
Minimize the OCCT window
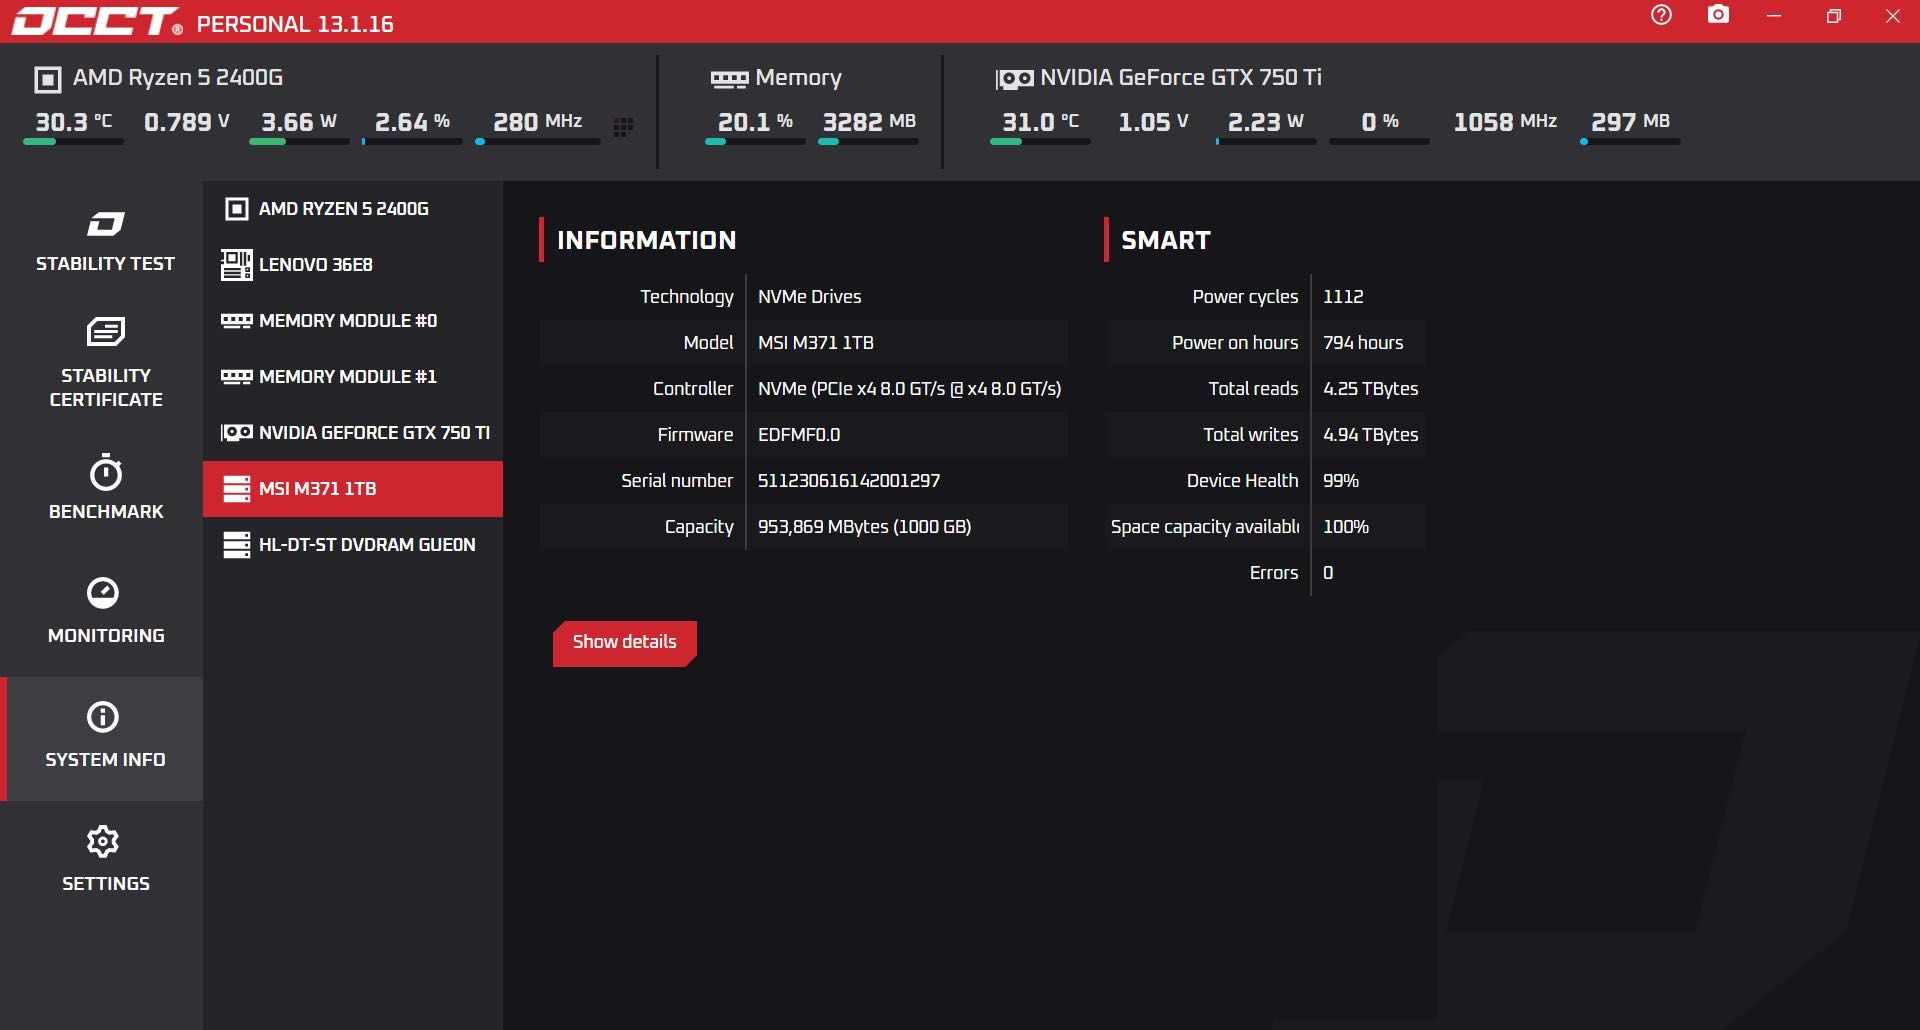tap(1774, 16)
